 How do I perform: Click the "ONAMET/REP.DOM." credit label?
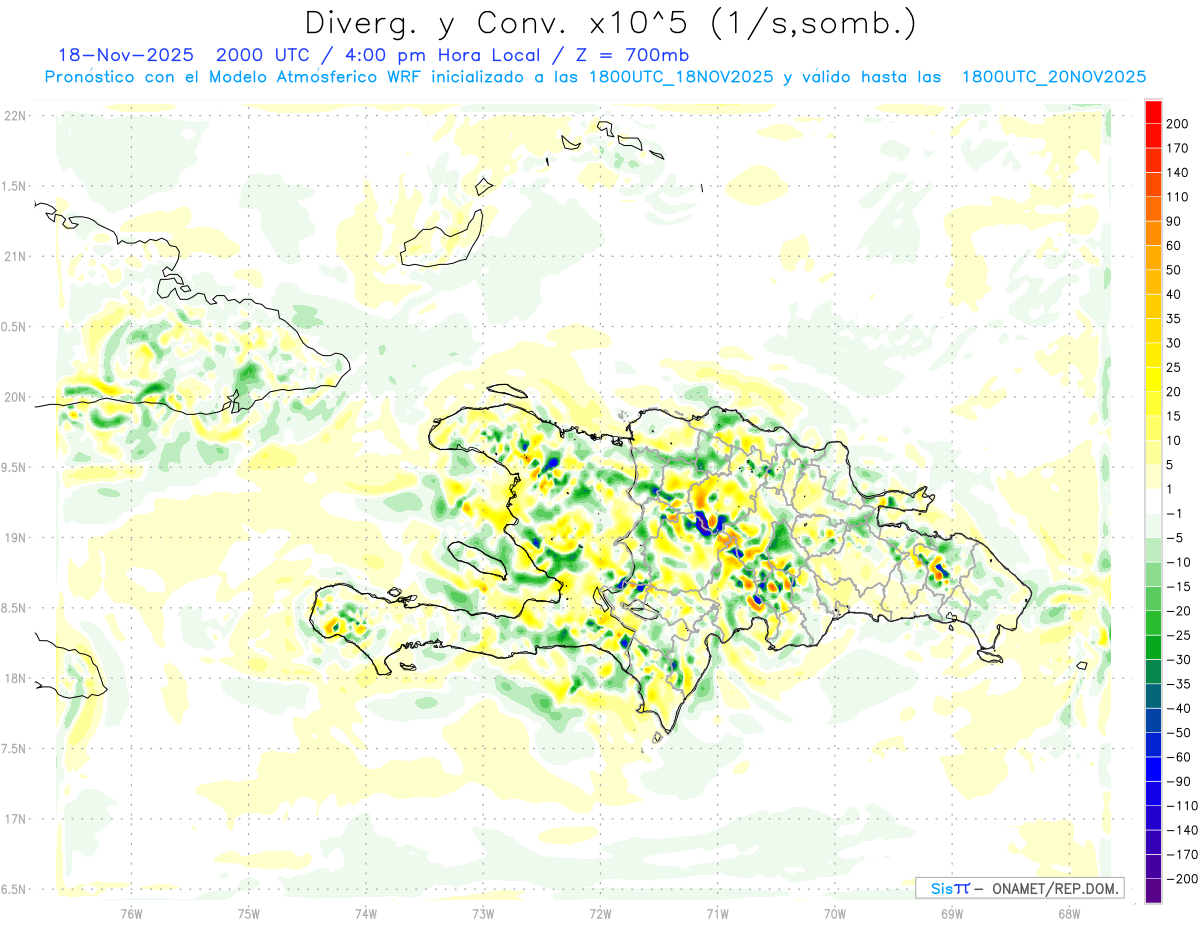tap(1054, 888)
